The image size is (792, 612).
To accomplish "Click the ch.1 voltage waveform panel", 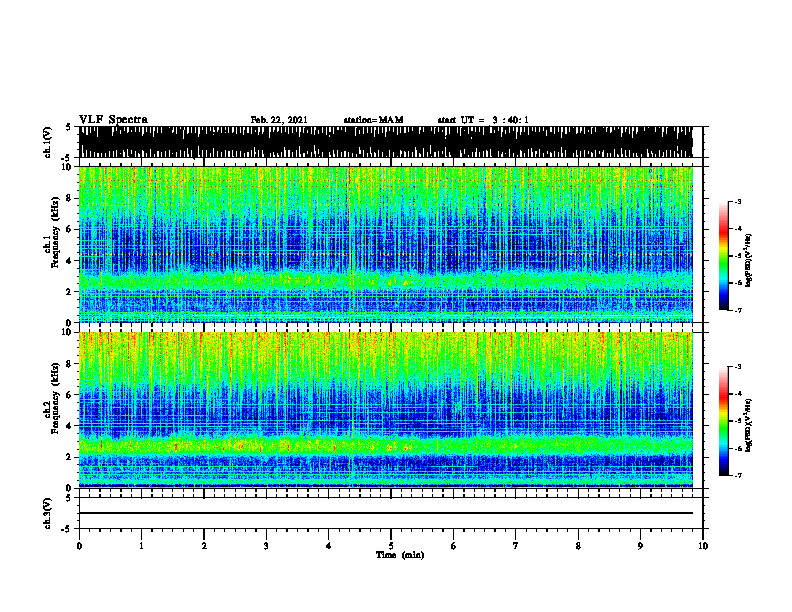I will click(385, 142).
